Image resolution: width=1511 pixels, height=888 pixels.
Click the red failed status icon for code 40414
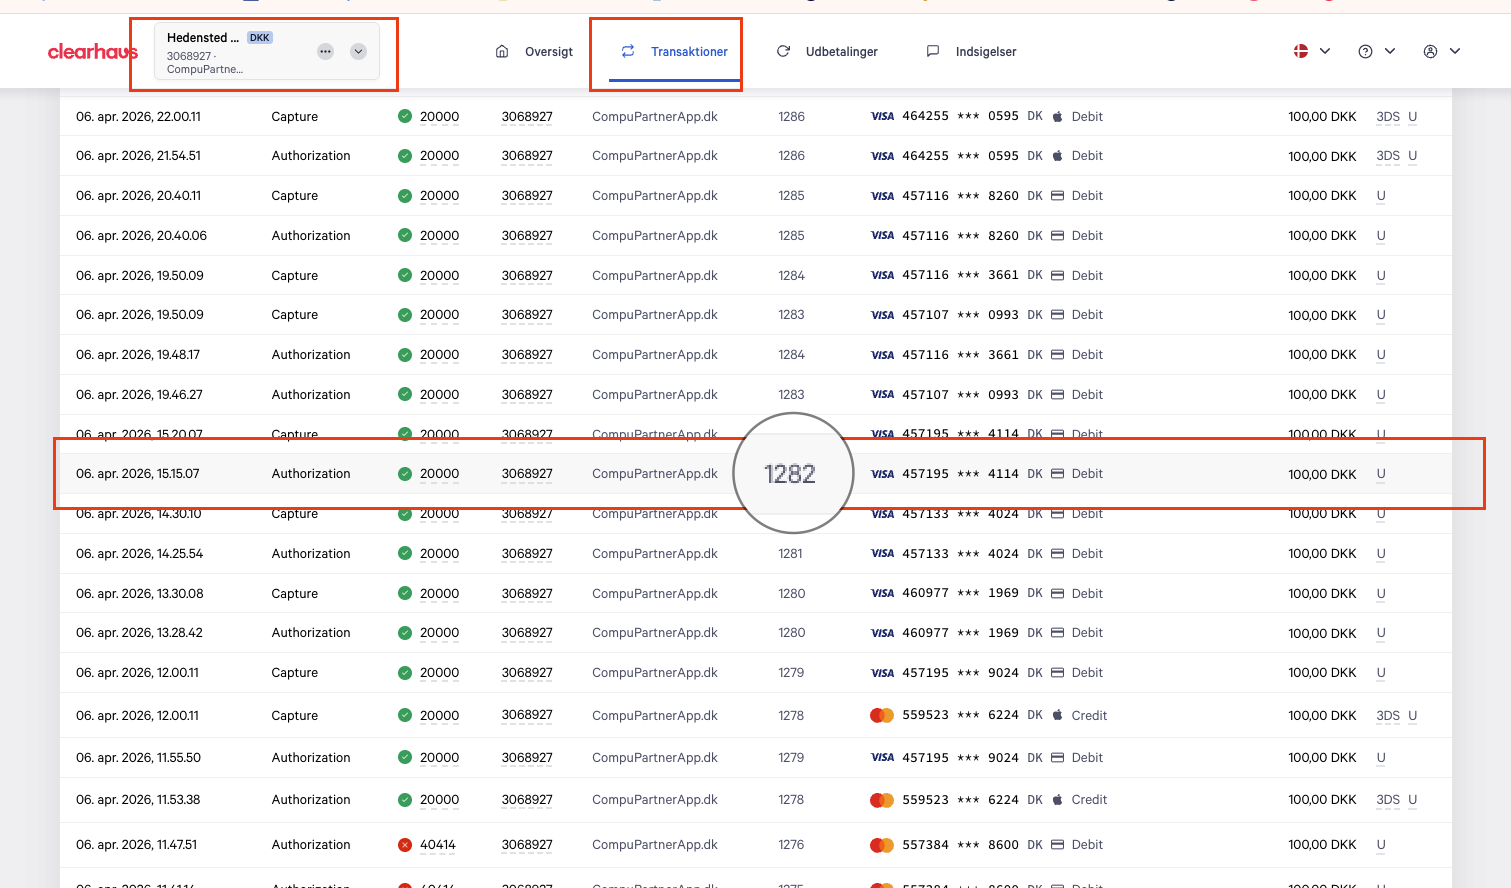coord(405,845)
